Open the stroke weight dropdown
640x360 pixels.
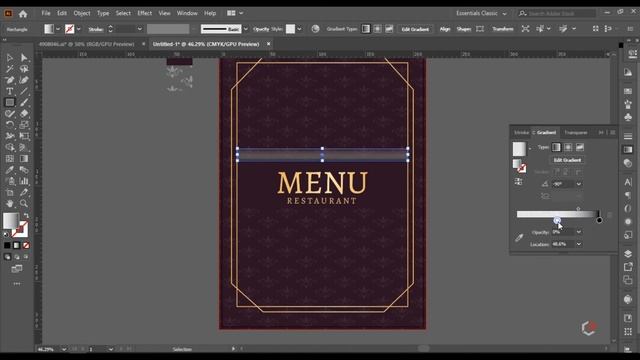click(x=140, y=29)
